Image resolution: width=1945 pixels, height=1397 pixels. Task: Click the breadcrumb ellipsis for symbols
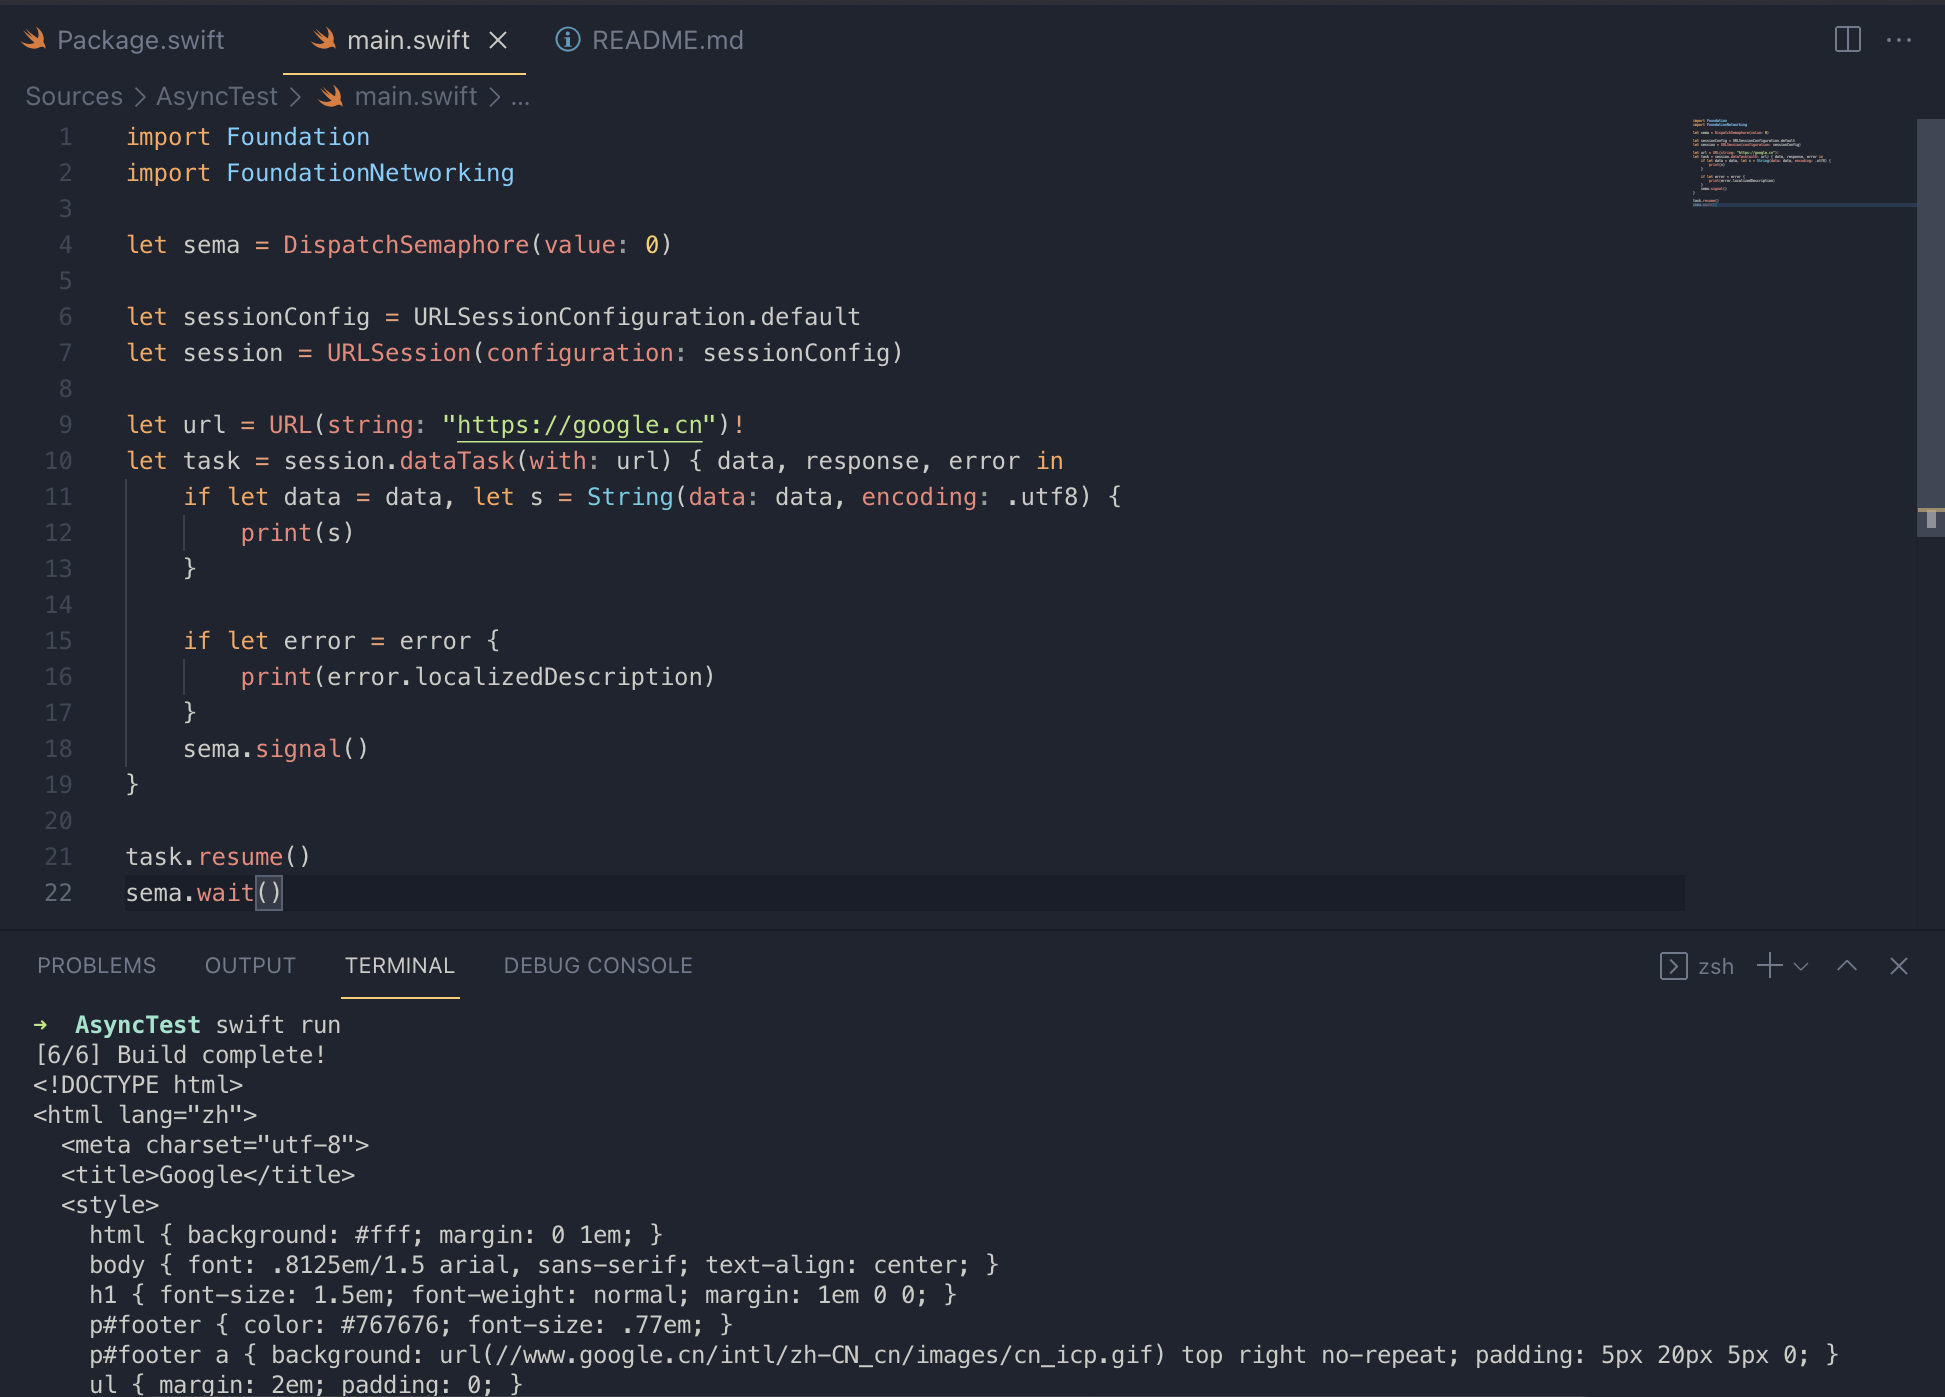point(520,97)
